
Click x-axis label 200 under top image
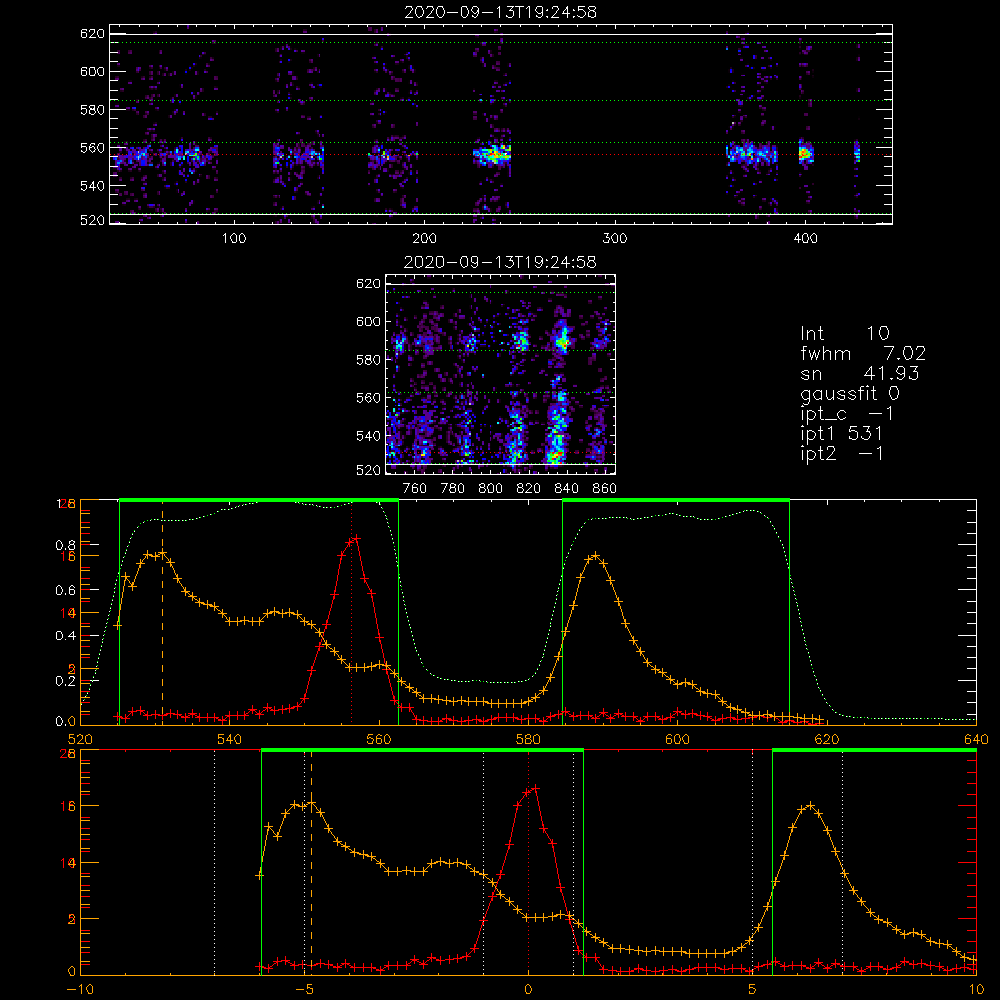pos(424,239)
